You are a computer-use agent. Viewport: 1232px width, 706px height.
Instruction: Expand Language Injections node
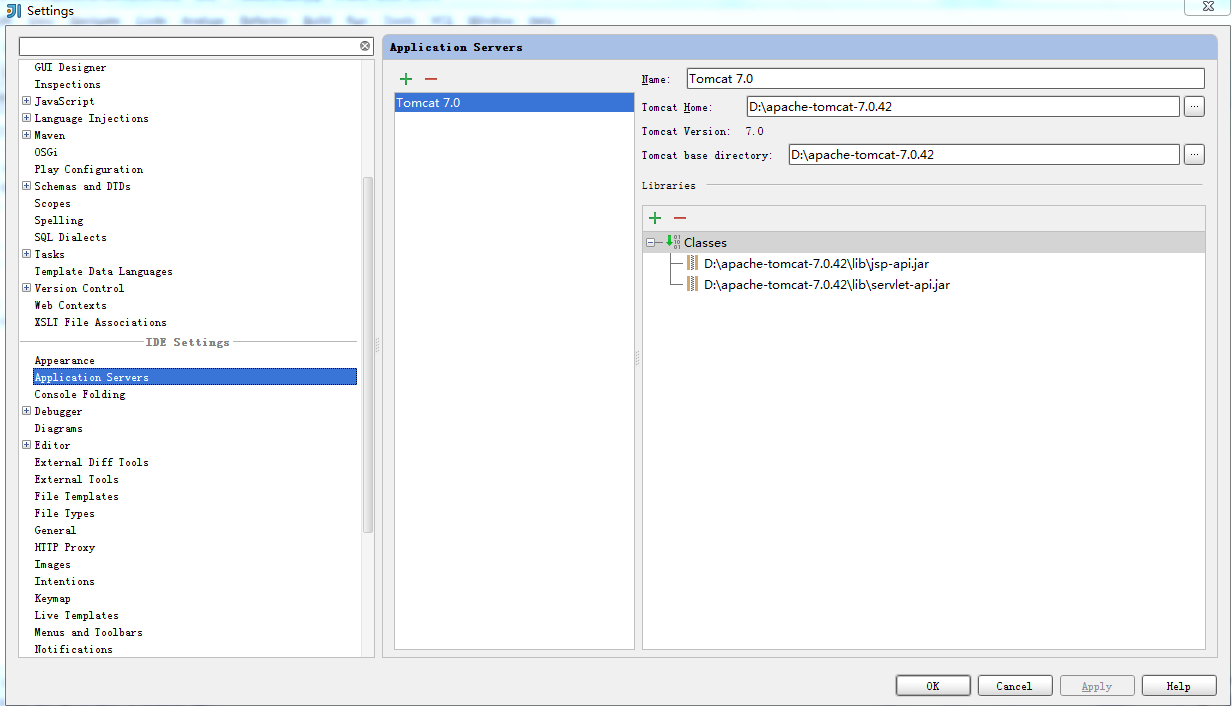click(26, 118)
